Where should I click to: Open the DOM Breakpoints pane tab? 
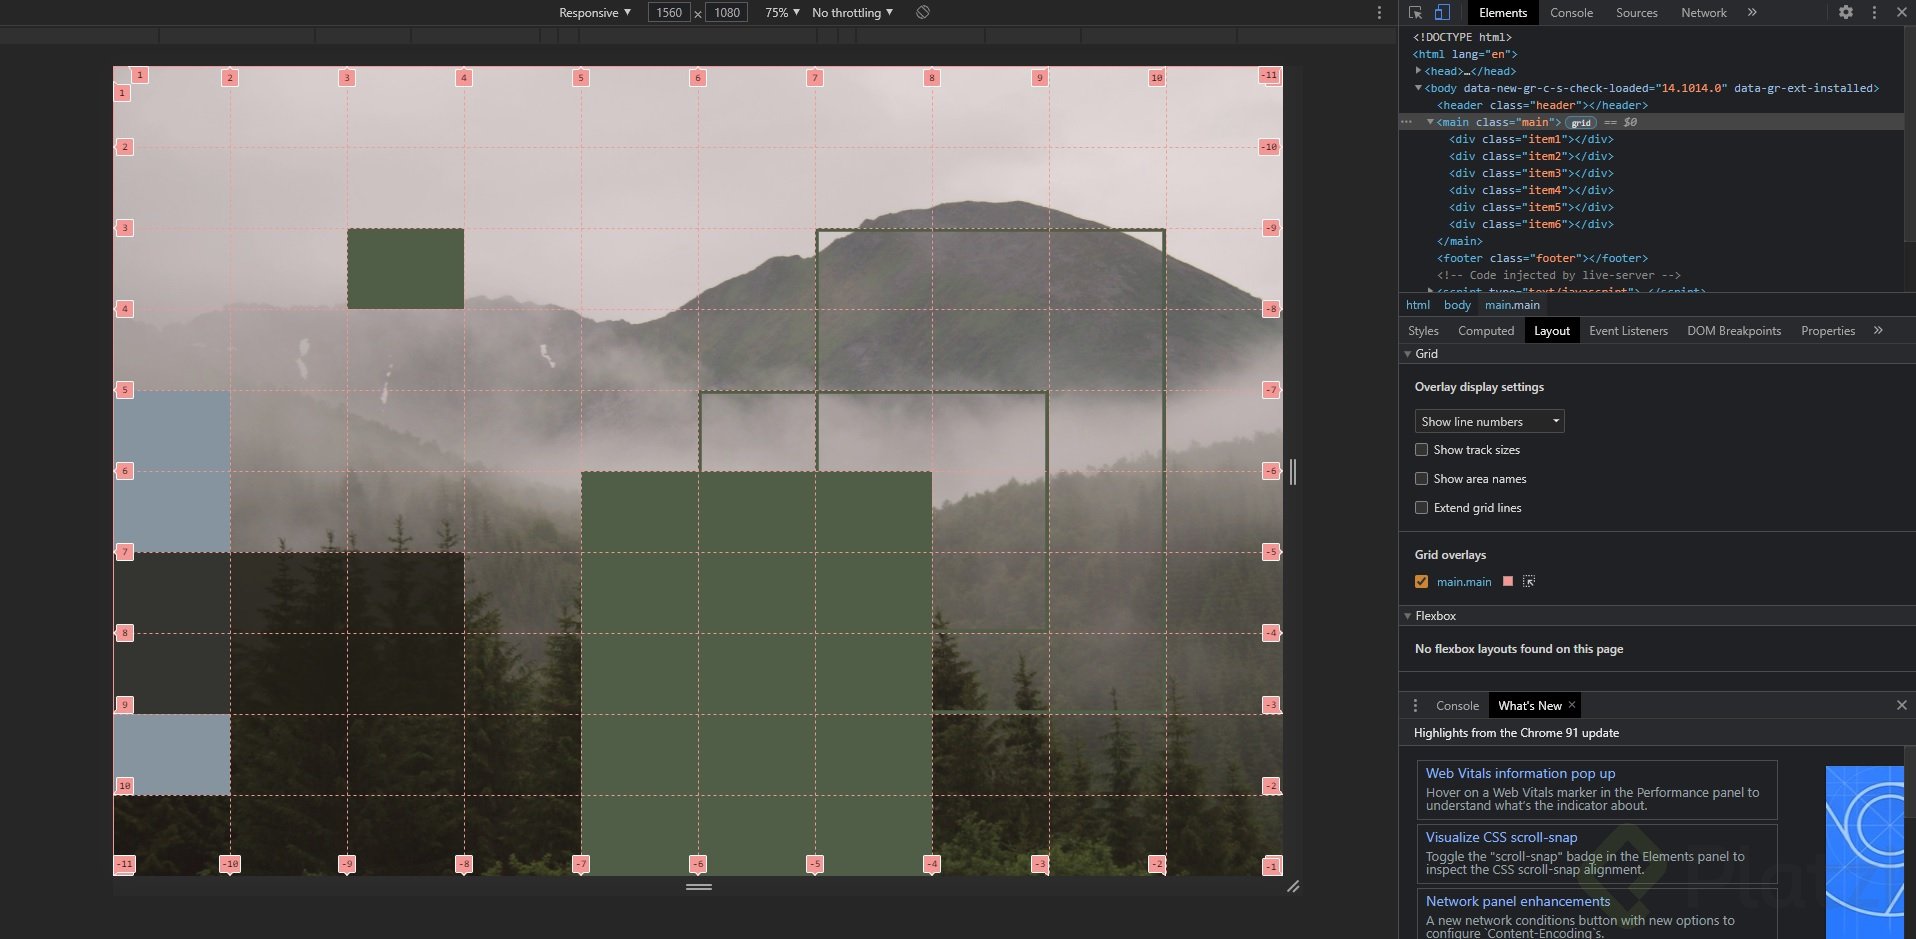1734,331
